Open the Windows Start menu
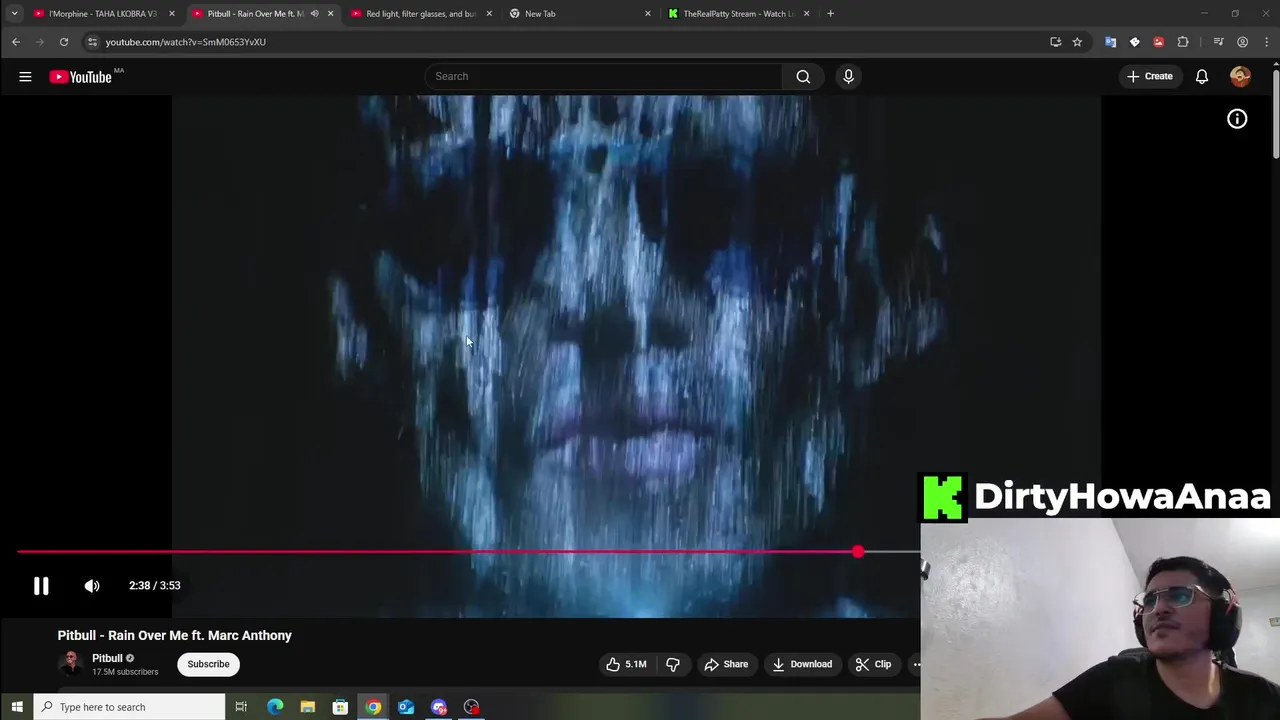 pos(16,707)
